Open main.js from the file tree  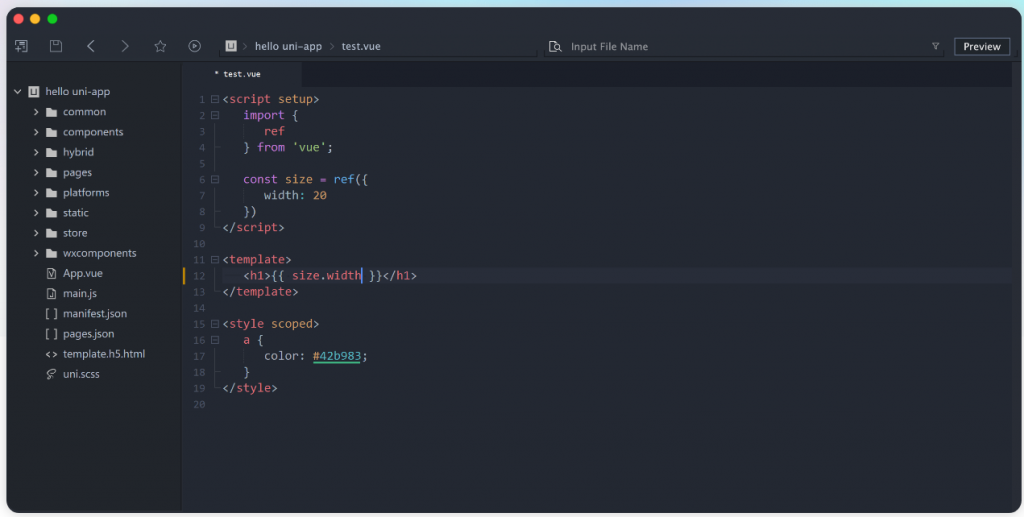[80, 294]
